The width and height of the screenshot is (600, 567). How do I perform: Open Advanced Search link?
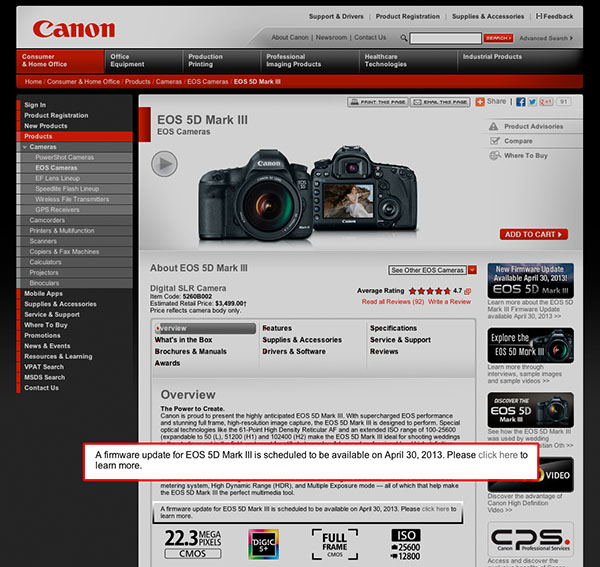coord(546,38)
